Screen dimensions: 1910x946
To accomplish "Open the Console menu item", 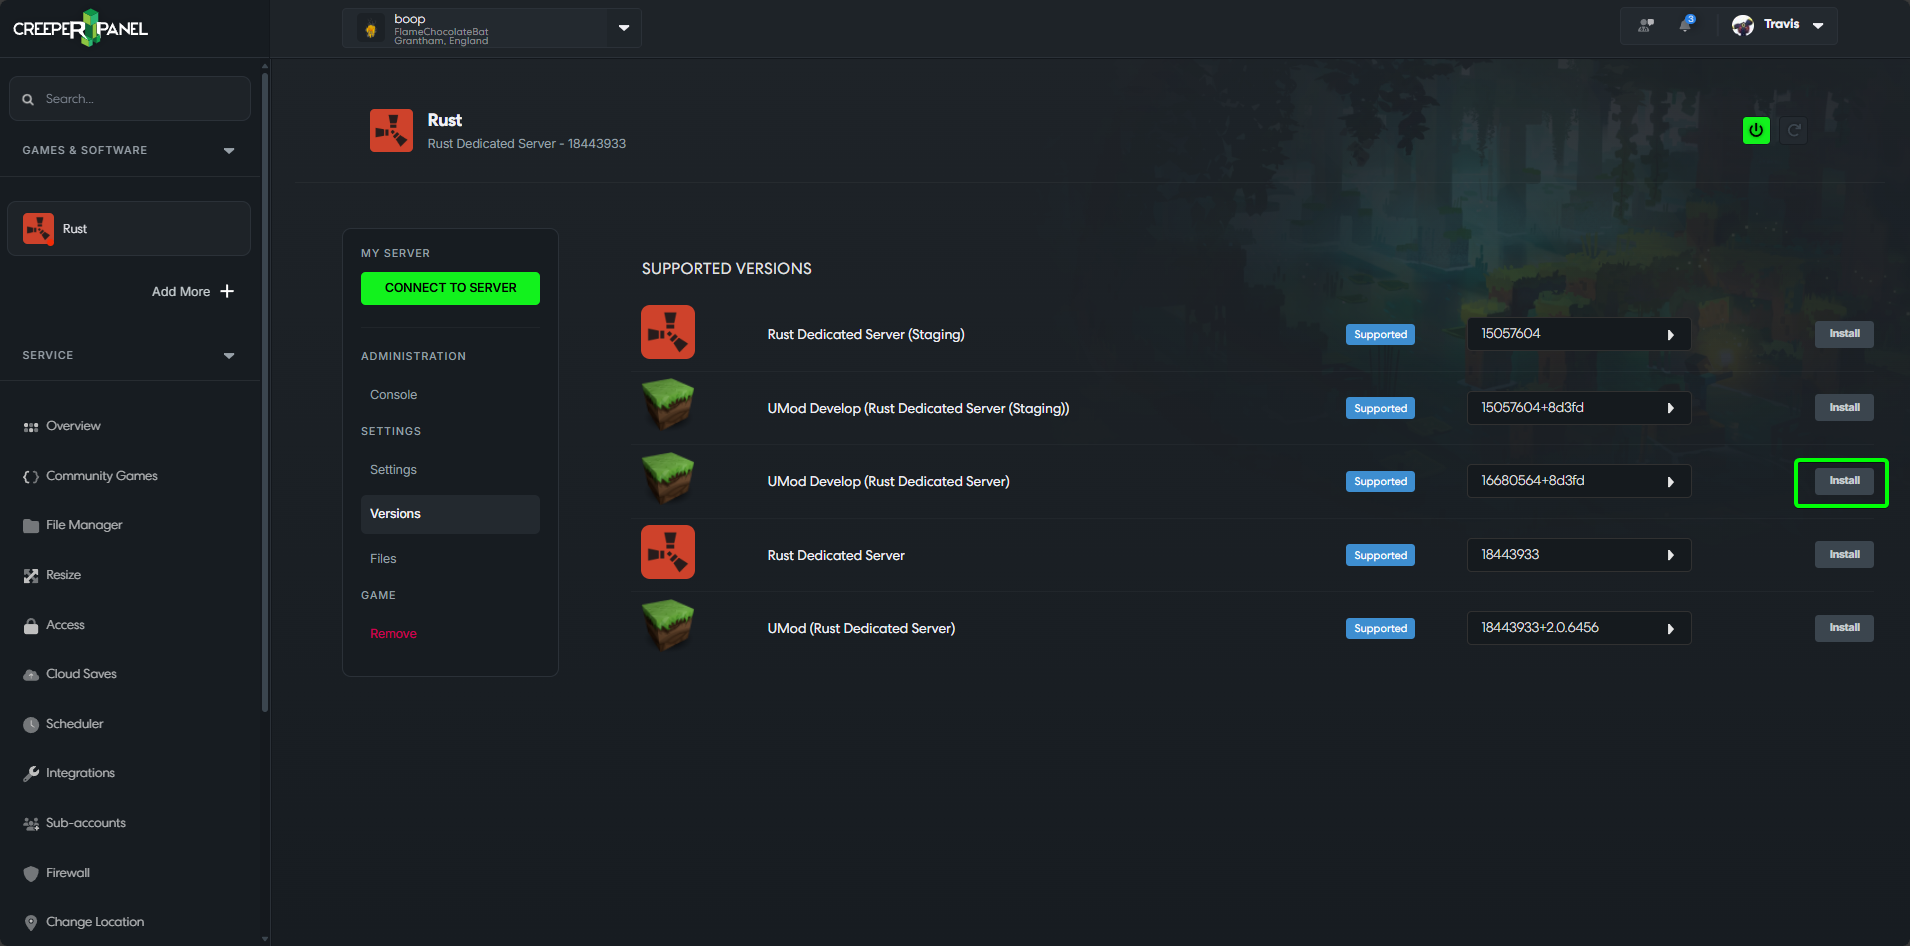I will 394,395.
